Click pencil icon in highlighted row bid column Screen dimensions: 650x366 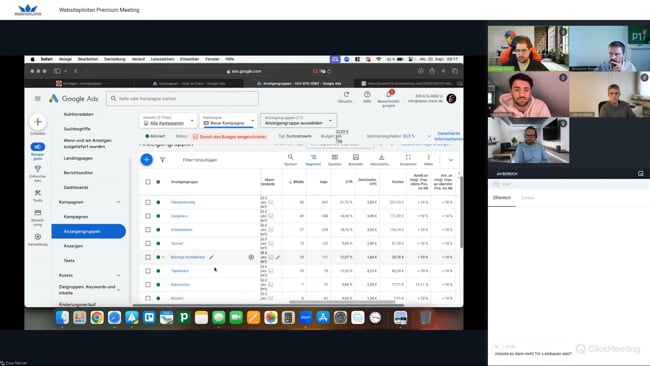point(278,257)
